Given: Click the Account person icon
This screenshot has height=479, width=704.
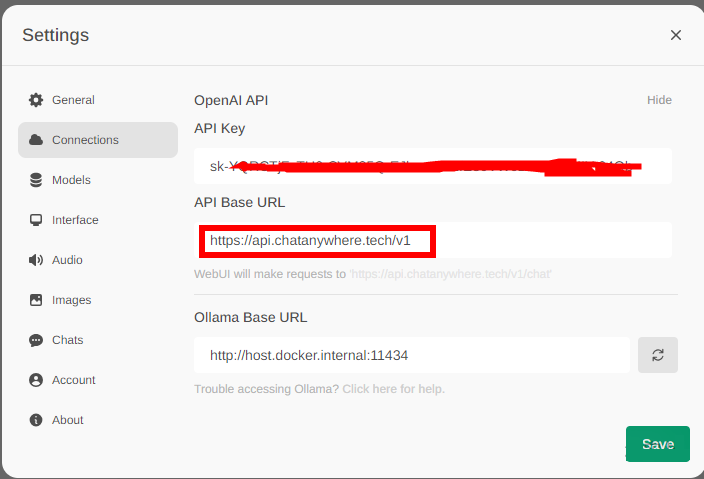Looking at the screenshot, I should pos(36,380).
